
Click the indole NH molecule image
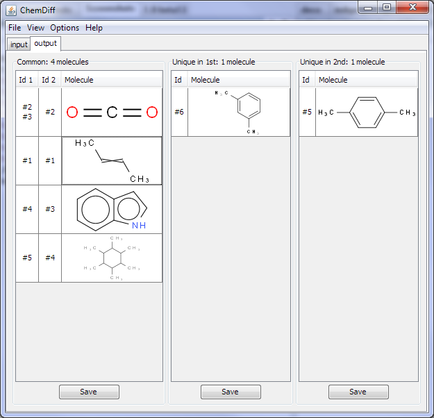pos(112,209)
